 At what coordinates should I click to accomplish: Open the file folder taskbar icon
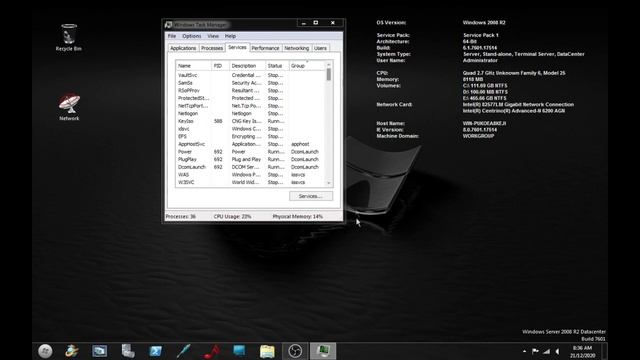point(267,351)
